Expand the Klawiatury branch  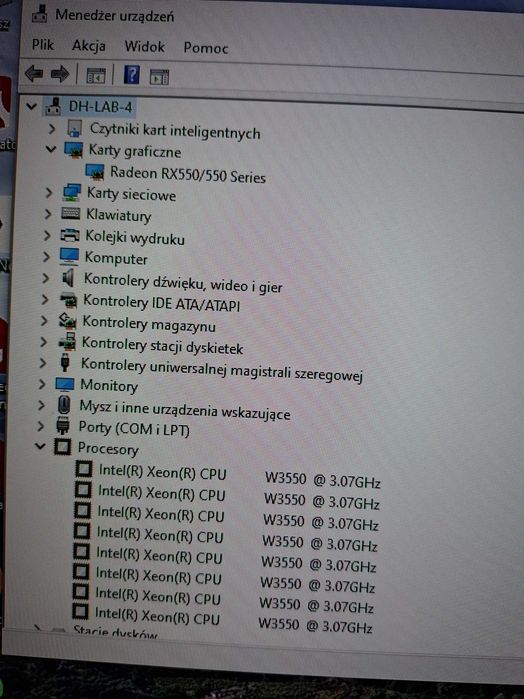pos(48,214)
